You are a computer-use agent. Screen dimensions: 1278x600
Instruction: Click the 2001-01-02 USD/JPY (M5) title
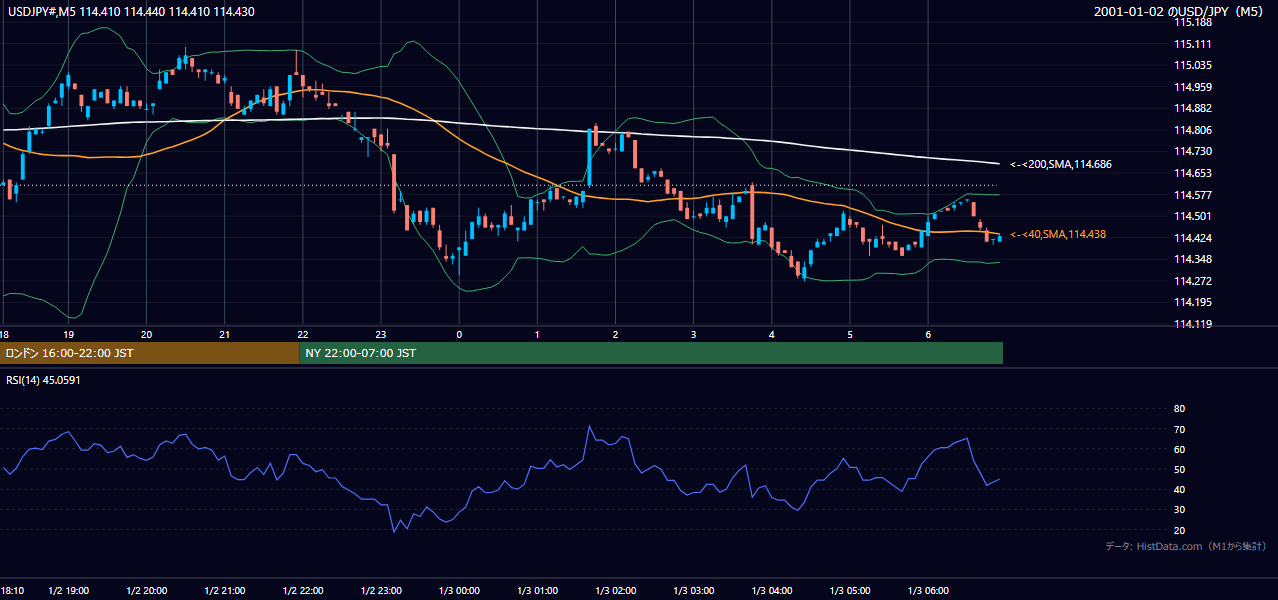1180,11
